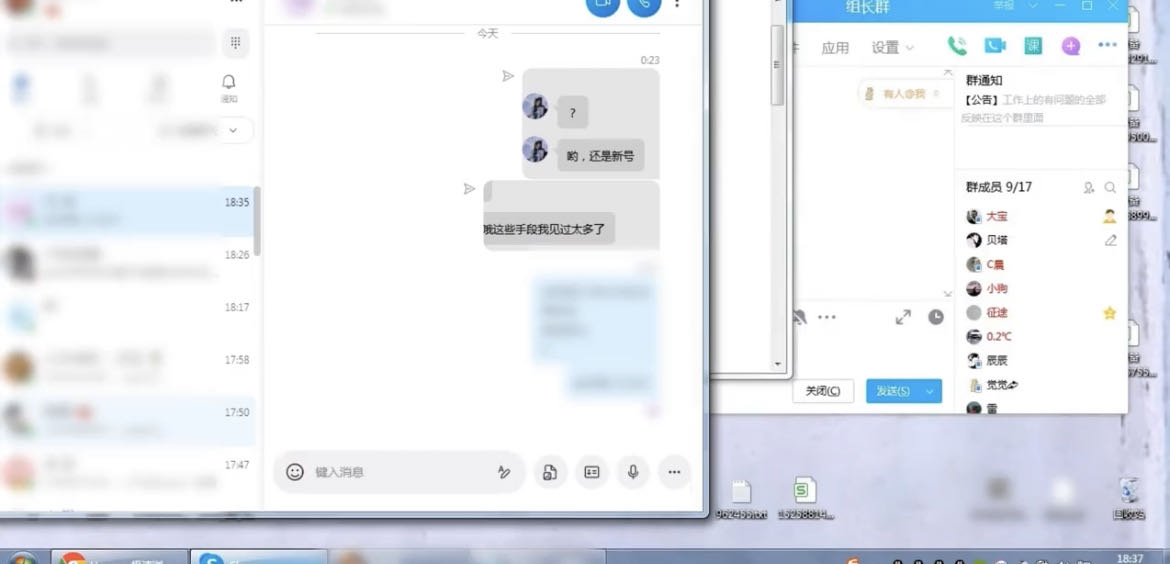The height and width of the screenshot is (564, 1170).
Task: Open message history with the clock icon
Action: point(936,317)
